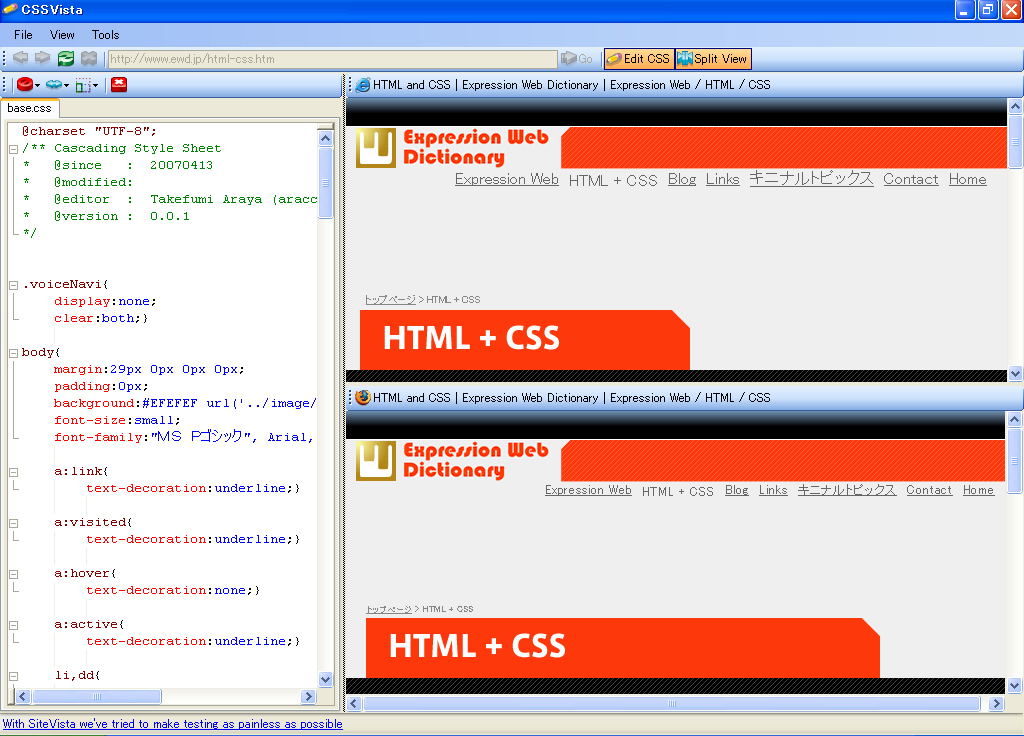Click the code editor's vertical scrollbar thumb
1024x736 pixels.
325,183
